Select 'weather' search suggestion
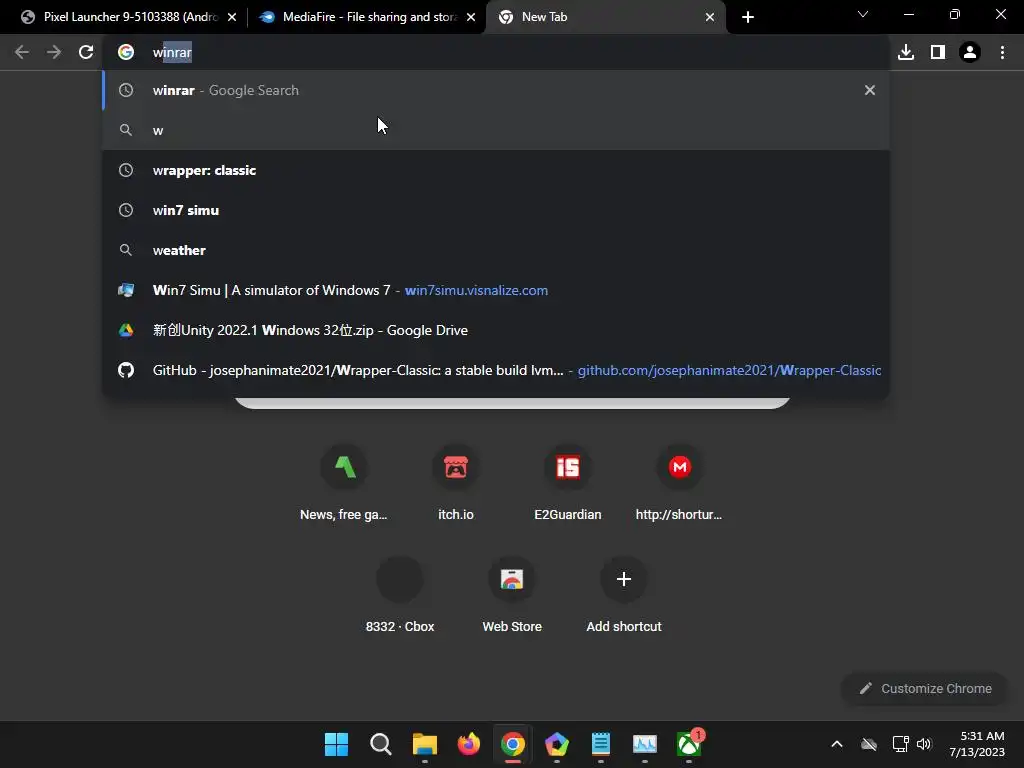 (496, 250)
